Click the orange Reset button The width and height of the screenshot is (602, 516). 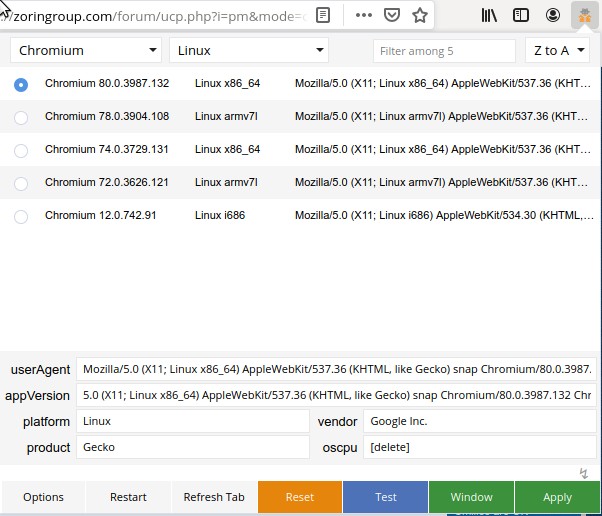click(299, 497)
